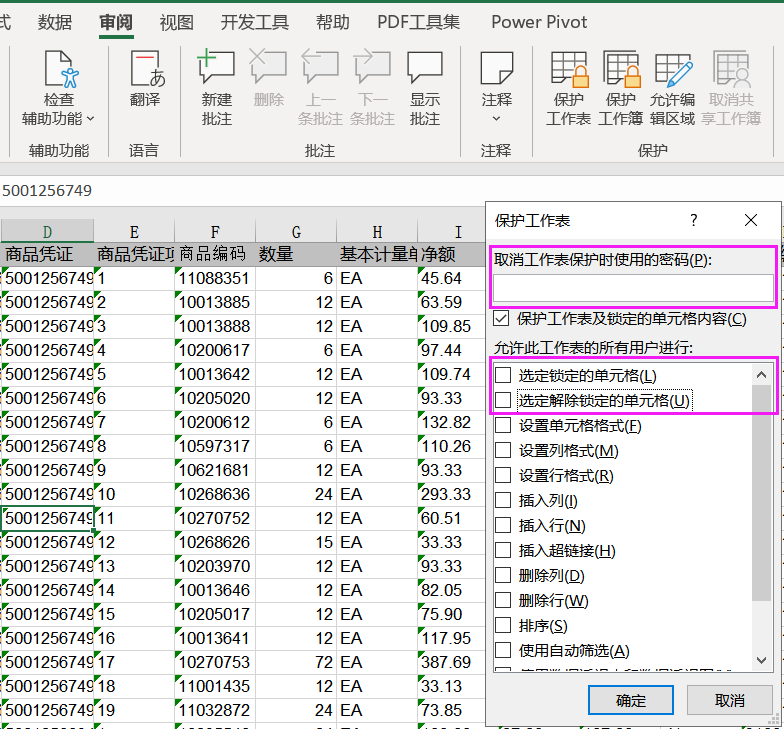The width and height of the screenshot is (784, 729).
Task: Open 允许编辑区域 allow edit ranges
Action: pos(672,88)
